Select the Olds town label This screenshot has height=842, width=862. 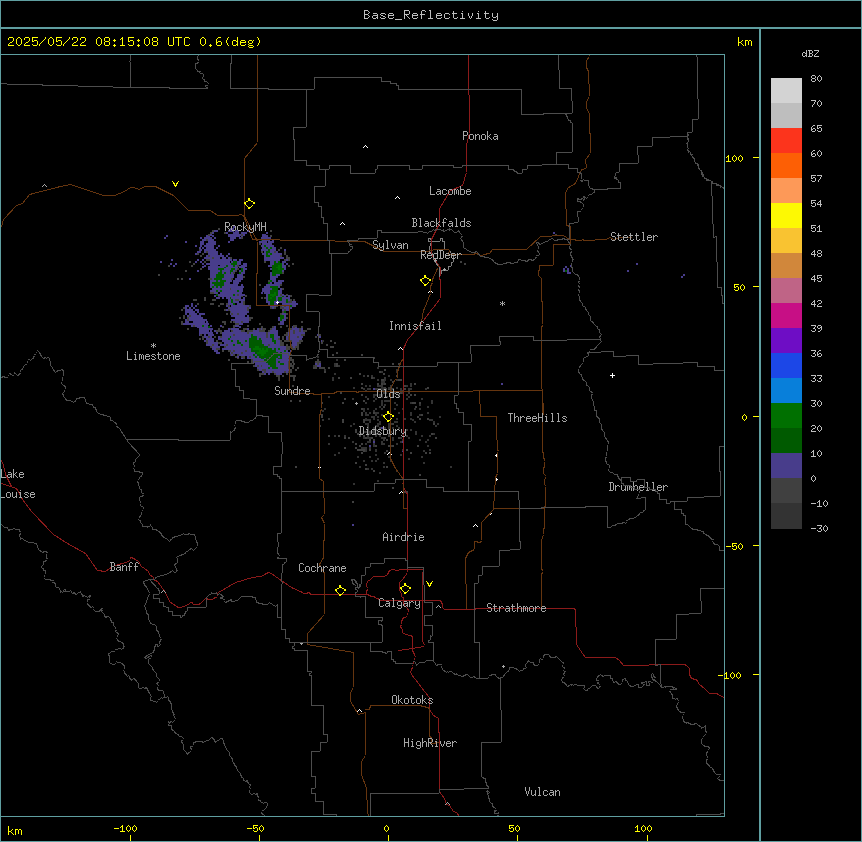coord(388,394)
